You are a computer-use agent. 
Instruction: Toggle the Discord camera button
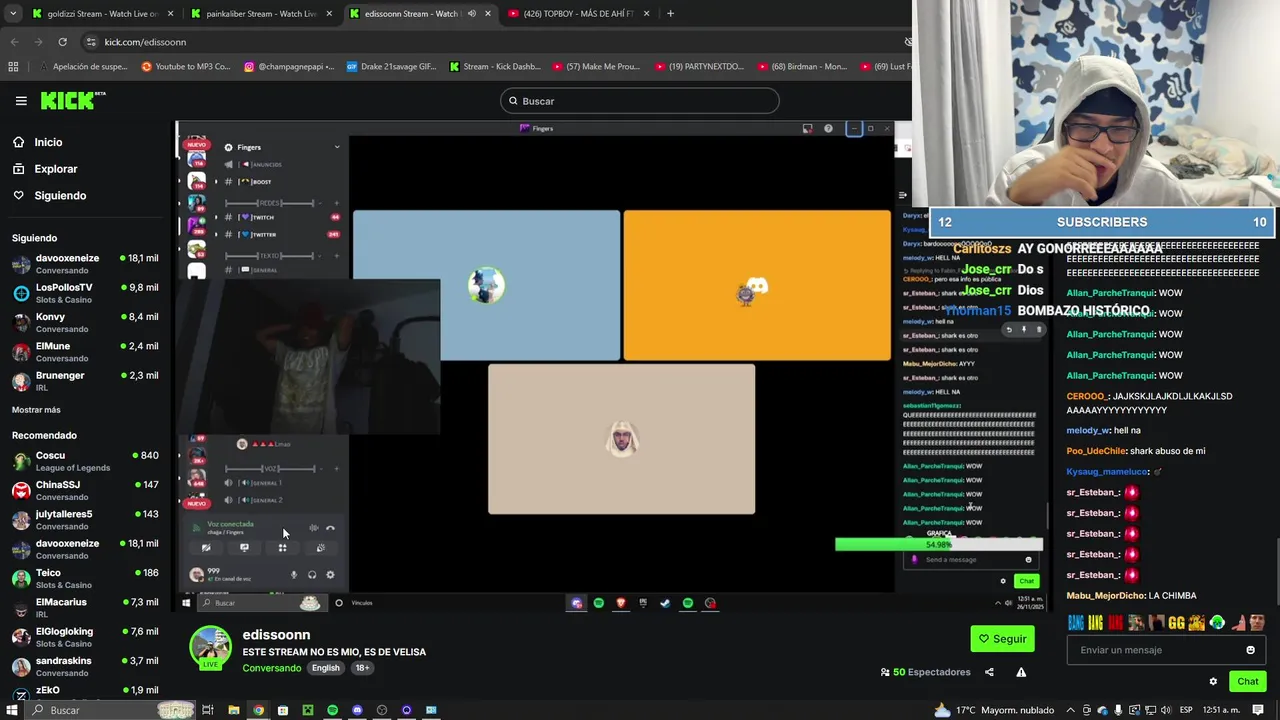click(x=206, y=548)
